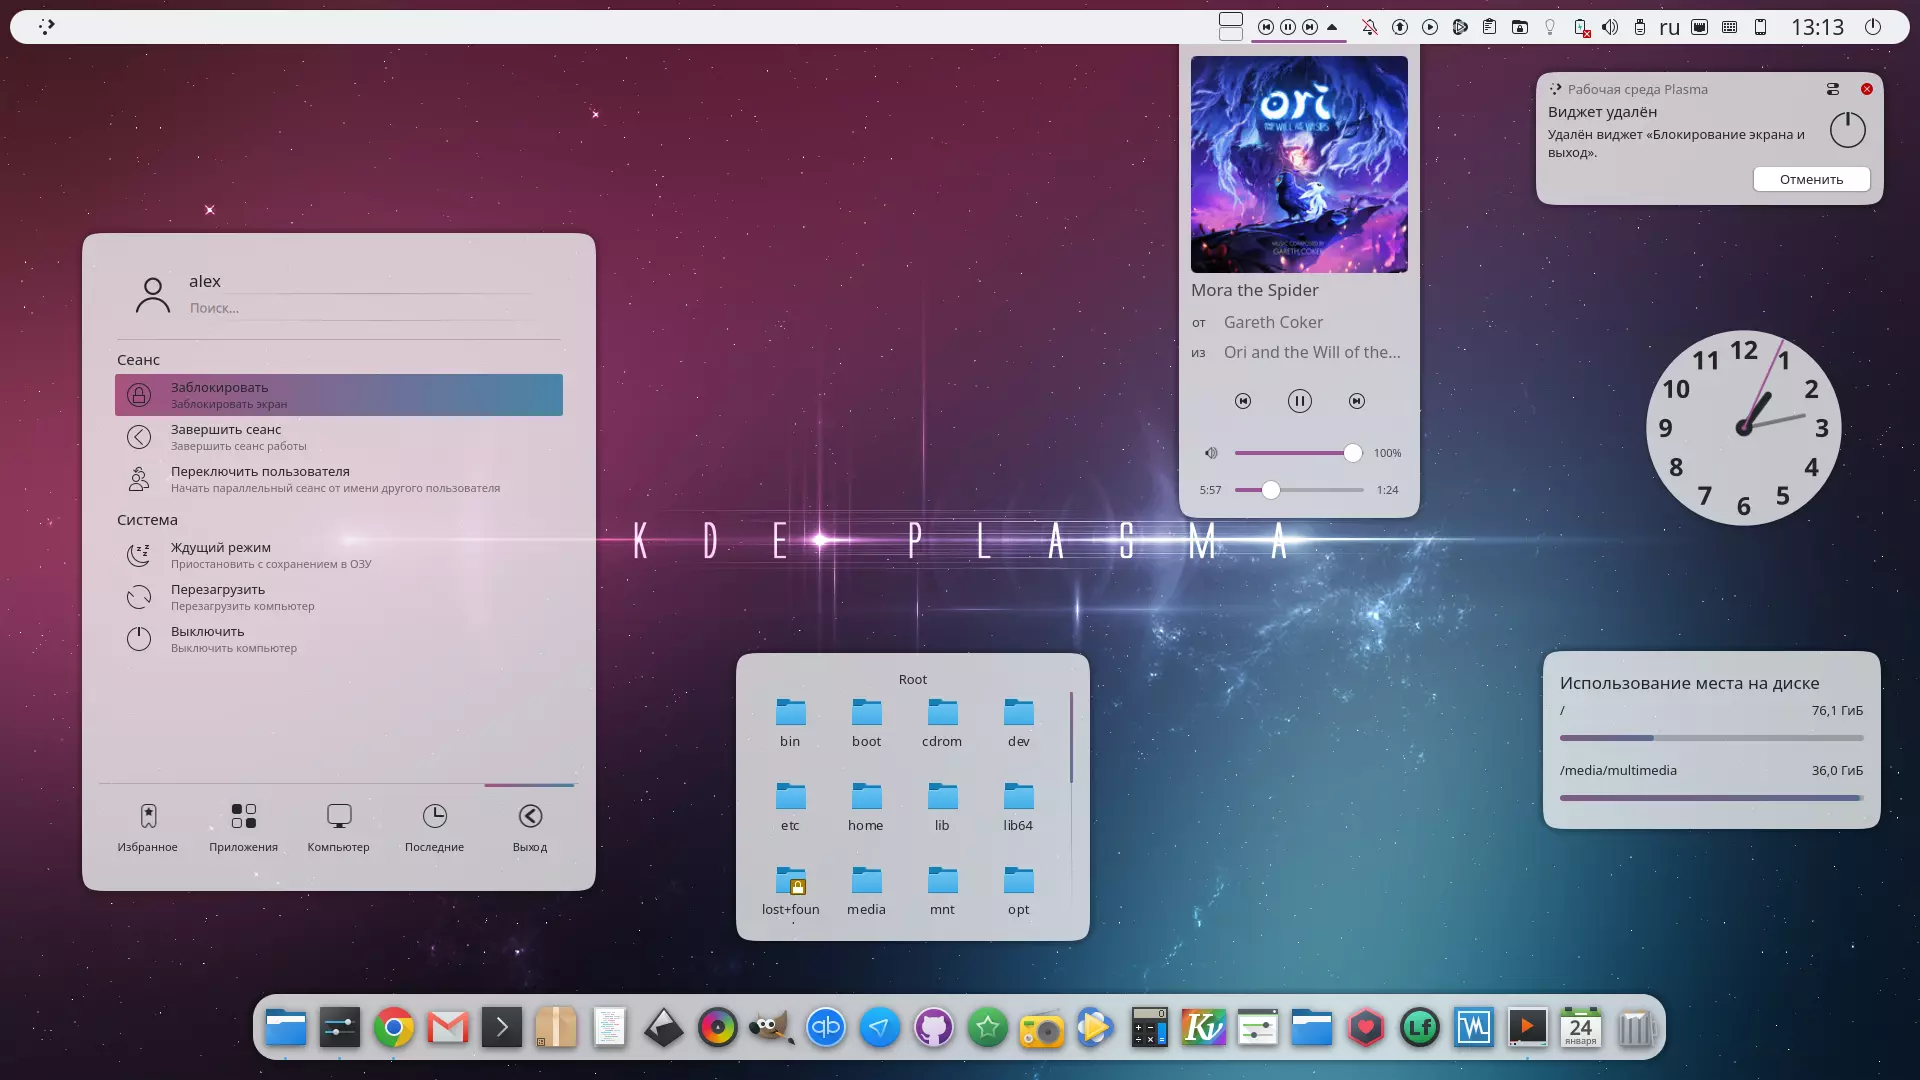
Task: Switch to the Приложения tab
Action: point(243,828)
